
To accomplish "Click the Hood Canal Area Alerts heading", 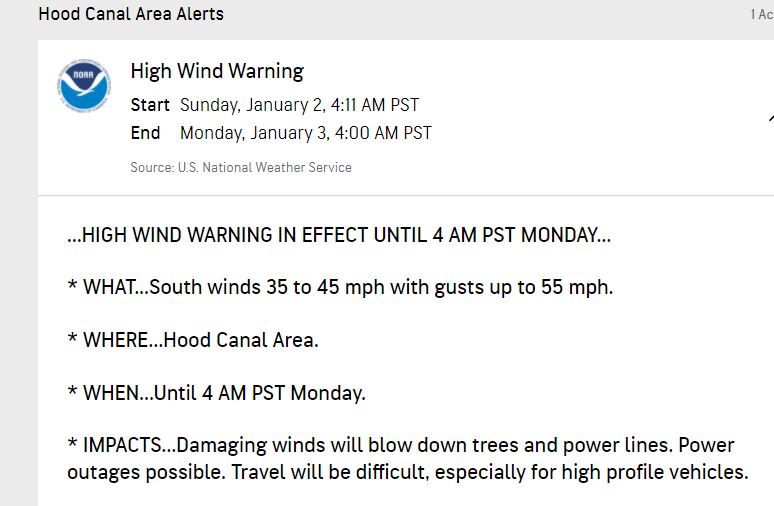I will coord(131,14).
